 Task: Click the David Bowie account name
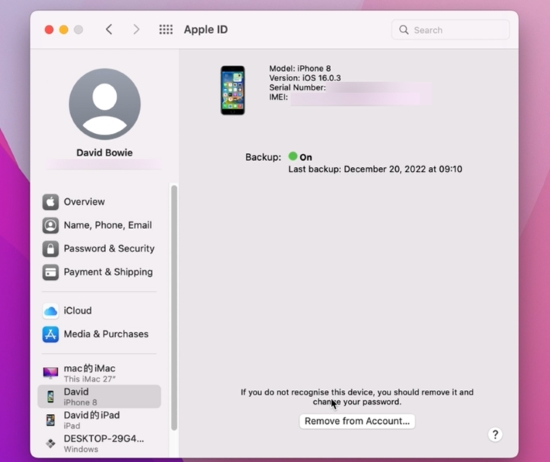[105, 153]
